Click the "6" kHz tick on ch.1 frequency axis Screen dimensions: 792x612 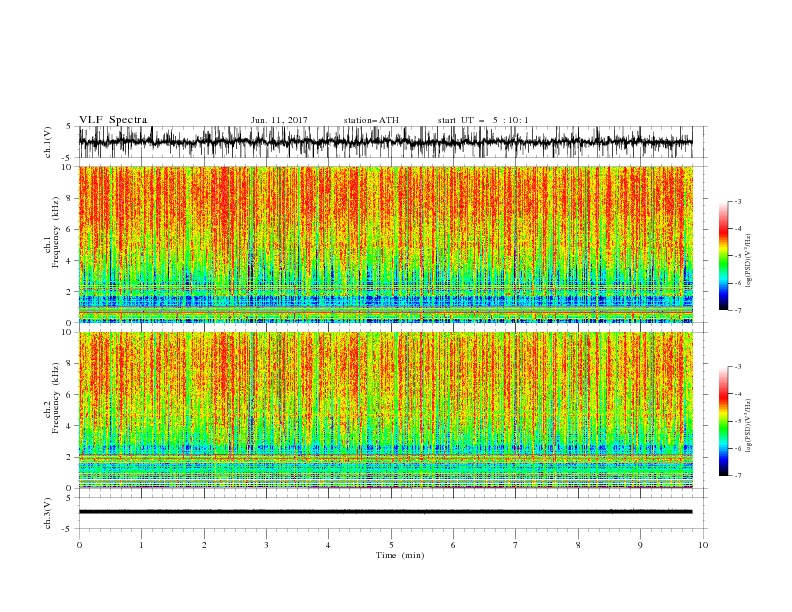[69, 229]
